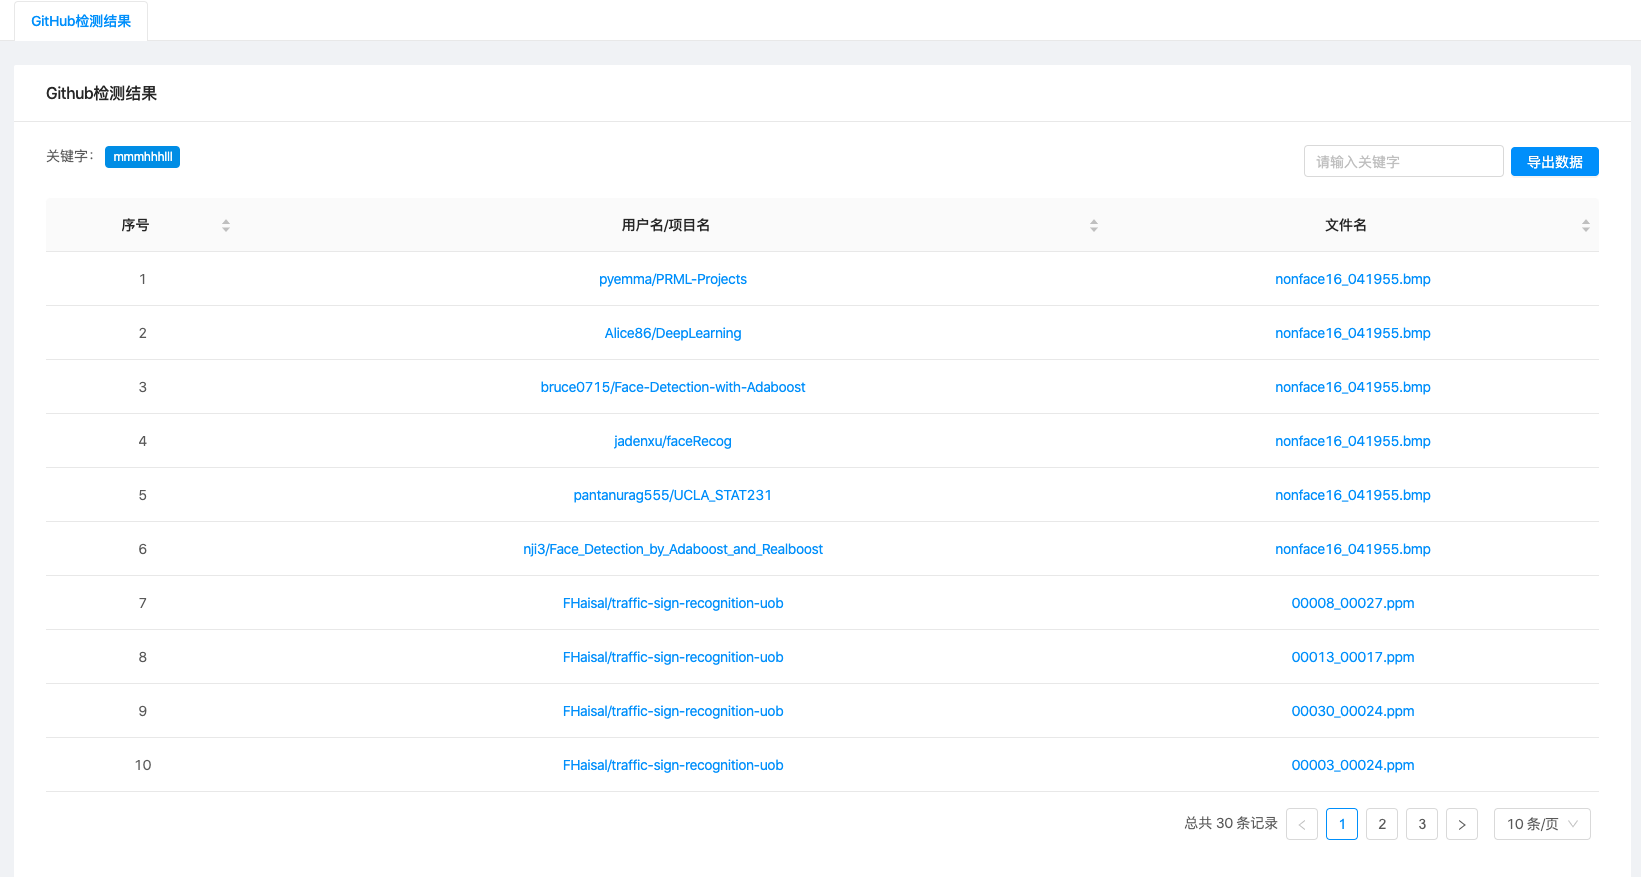Open Alice86/DeepLearning repository link

point(673,333)
